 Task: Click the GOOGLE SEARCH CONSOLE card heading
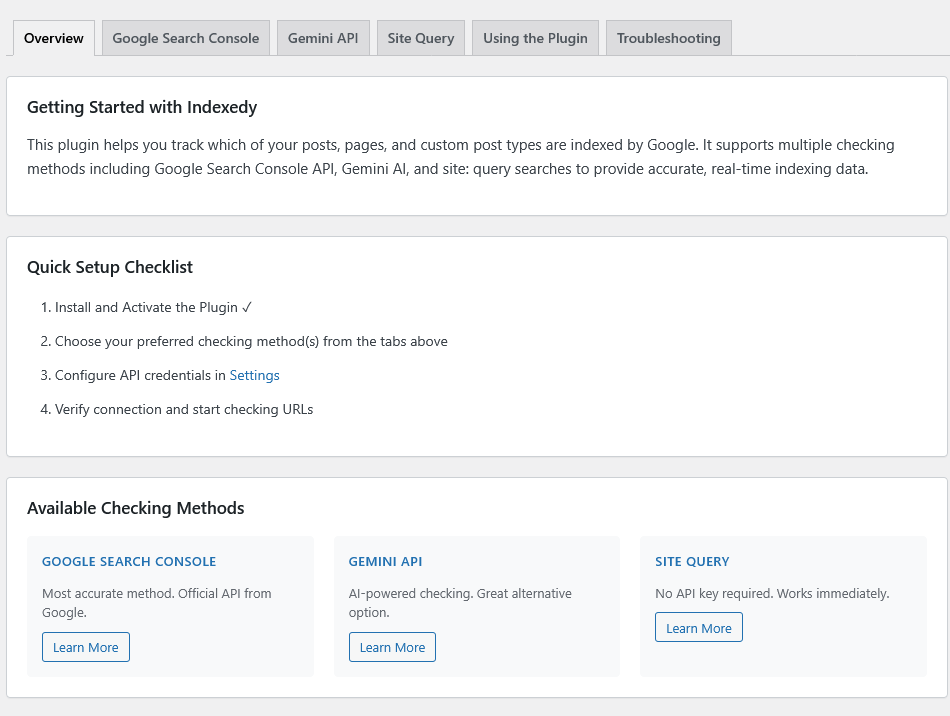pyautogui.click(x=129, y=561)
